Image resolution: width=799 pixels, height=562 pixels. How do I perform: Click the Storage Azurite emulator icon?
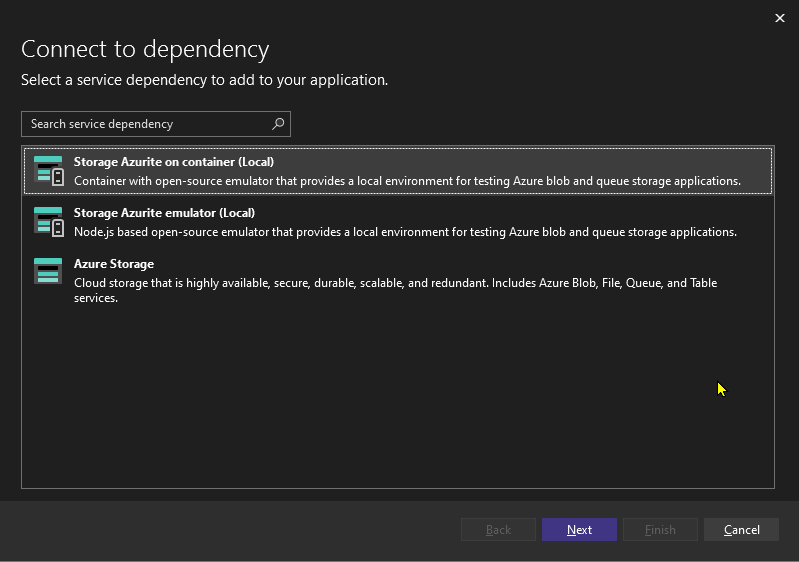tap(49, 222)
